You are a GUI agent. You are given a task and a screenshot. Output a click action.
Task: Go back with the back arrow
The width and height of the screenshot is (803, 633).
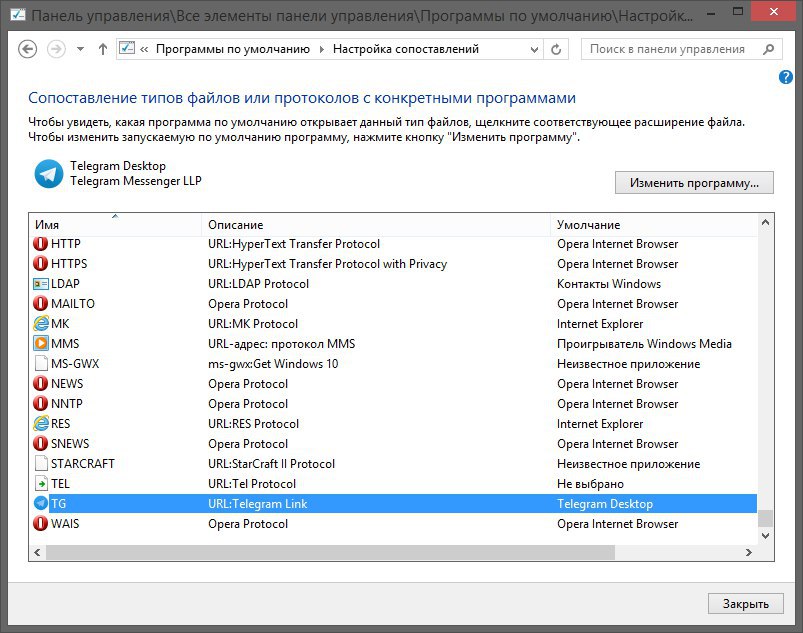coord(27,49)
